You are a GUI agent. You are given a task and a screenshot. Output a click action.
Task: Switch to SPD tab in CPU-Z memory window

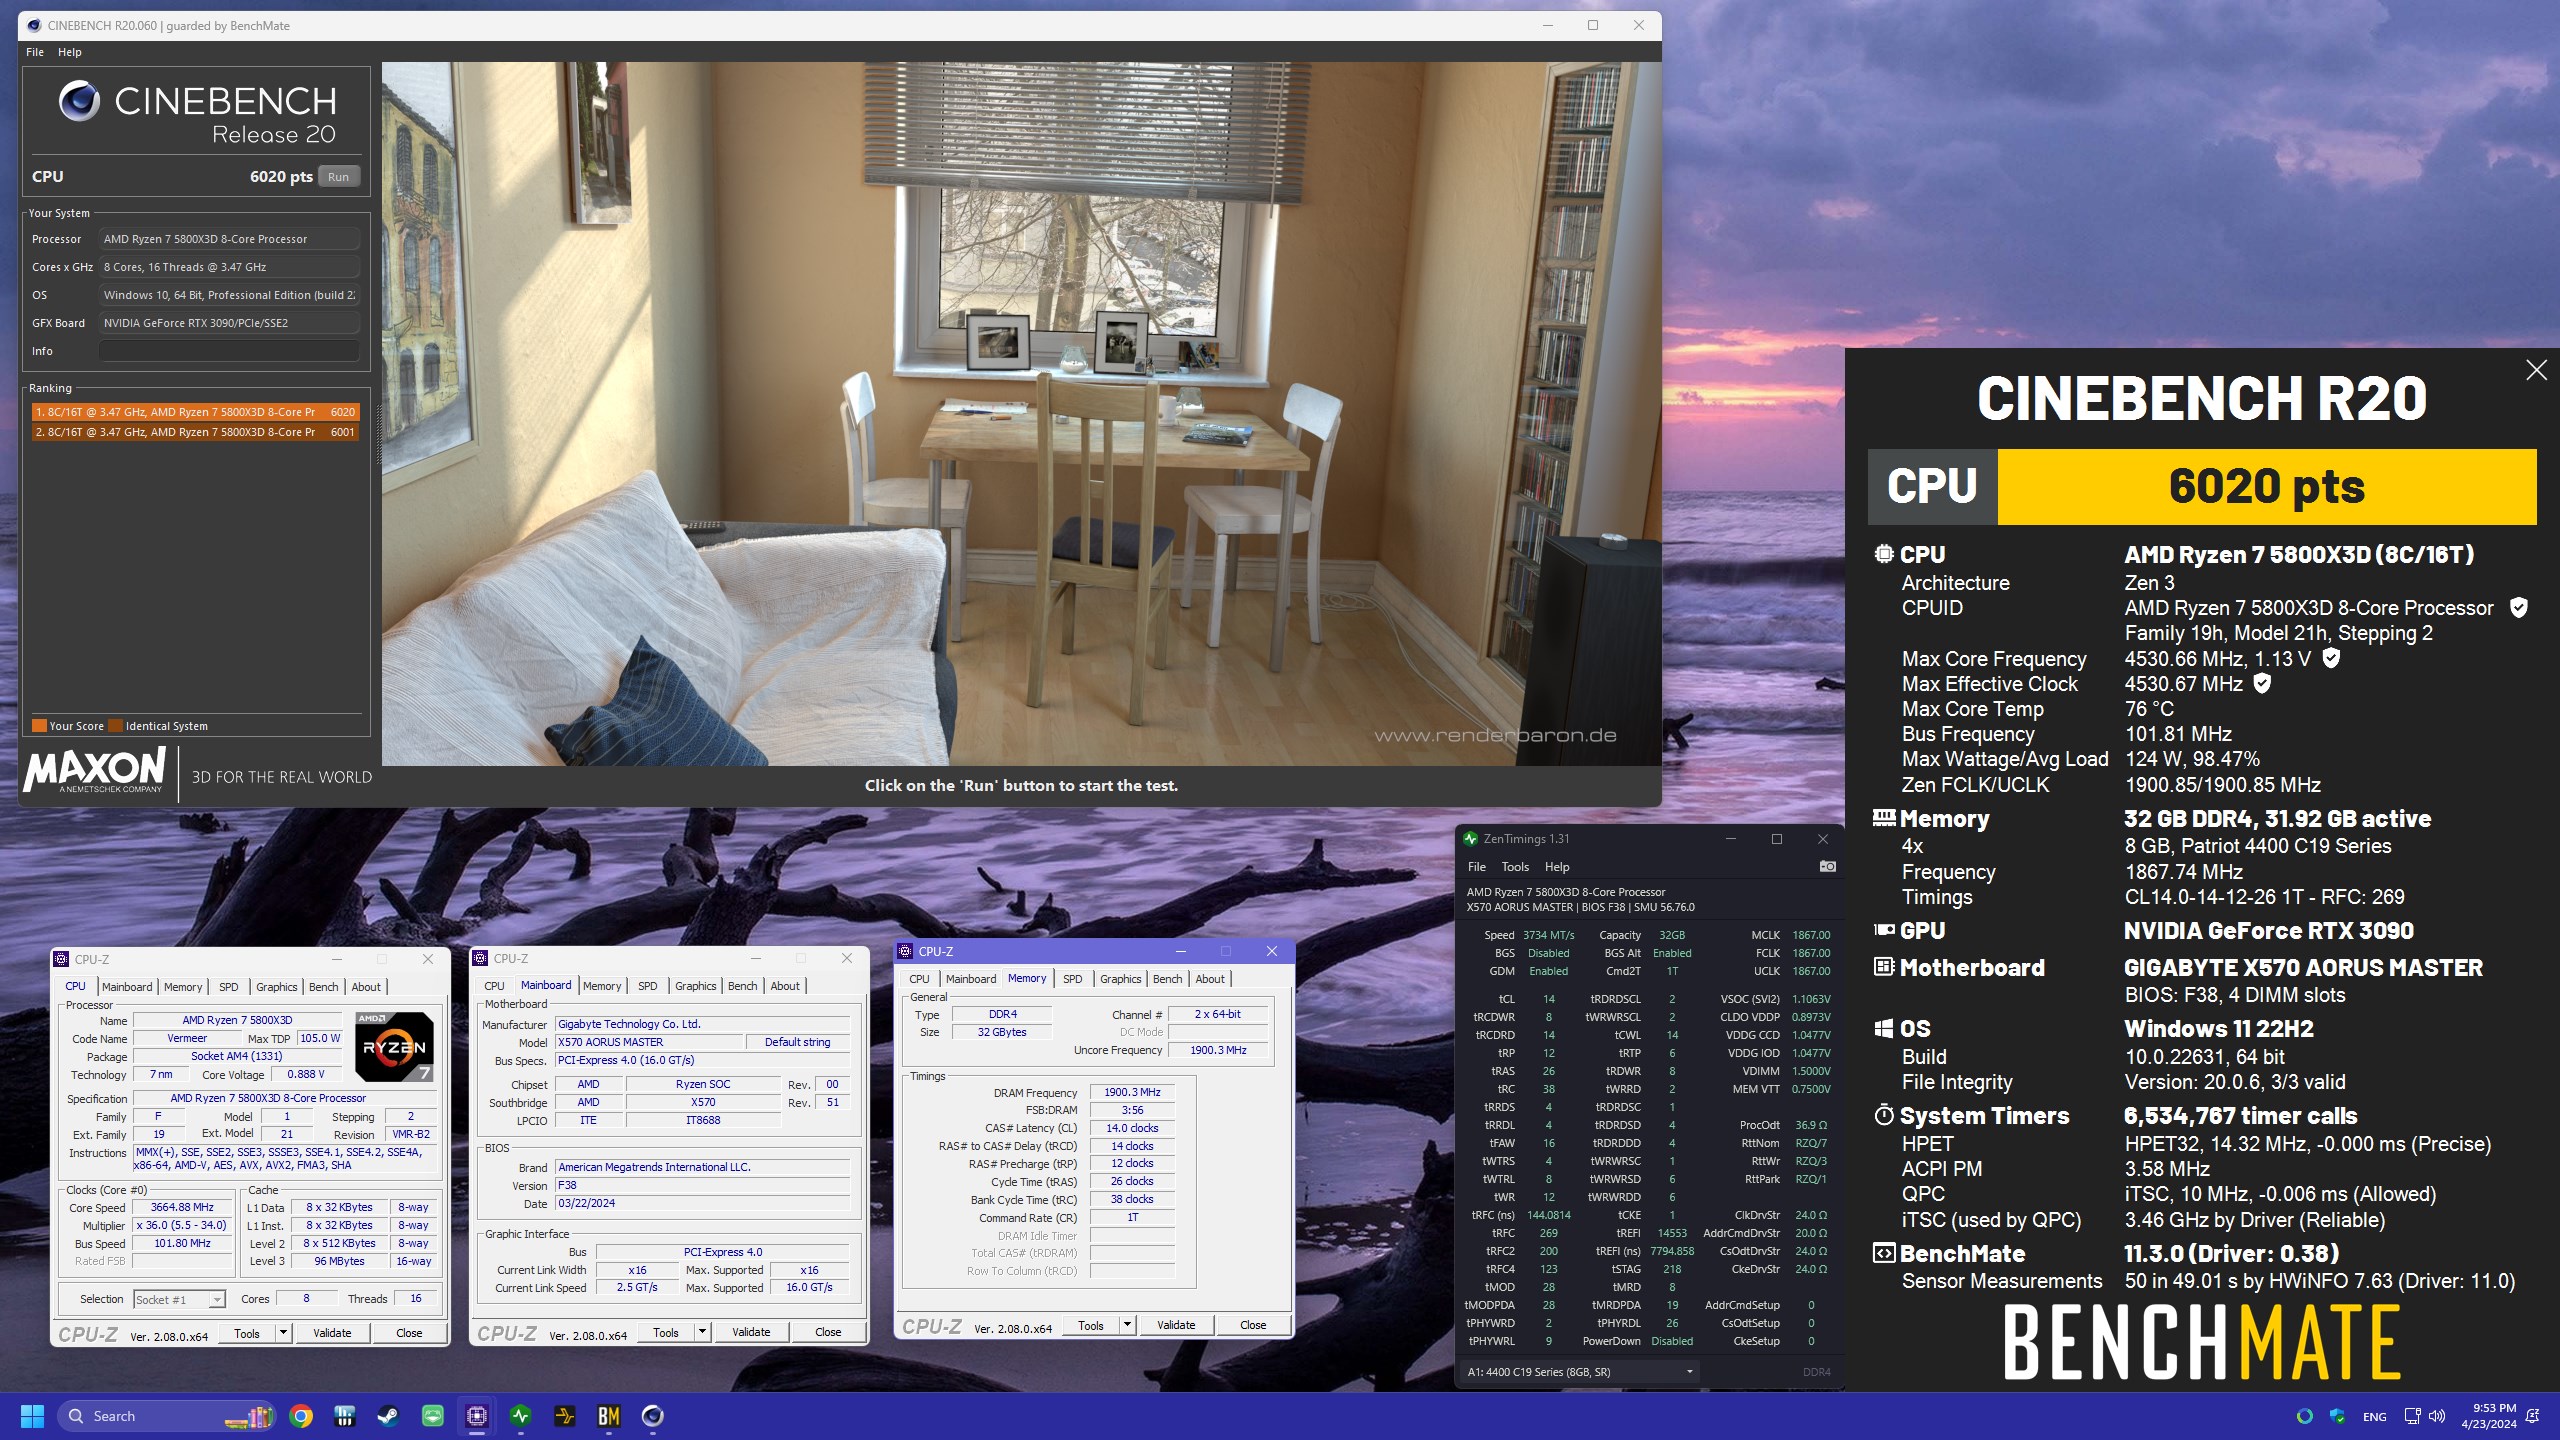pyautogui.click(x=1072, y=979)
